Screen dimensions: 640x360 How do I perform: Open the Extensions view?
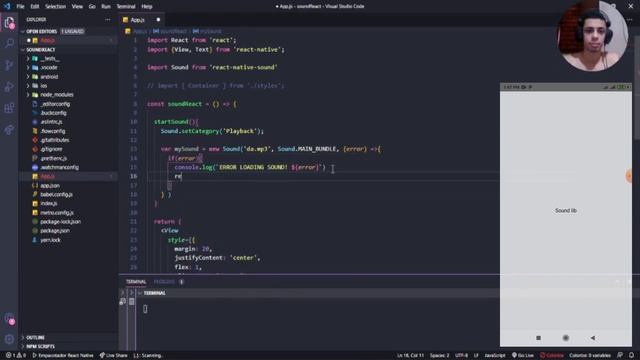(9, 108)
